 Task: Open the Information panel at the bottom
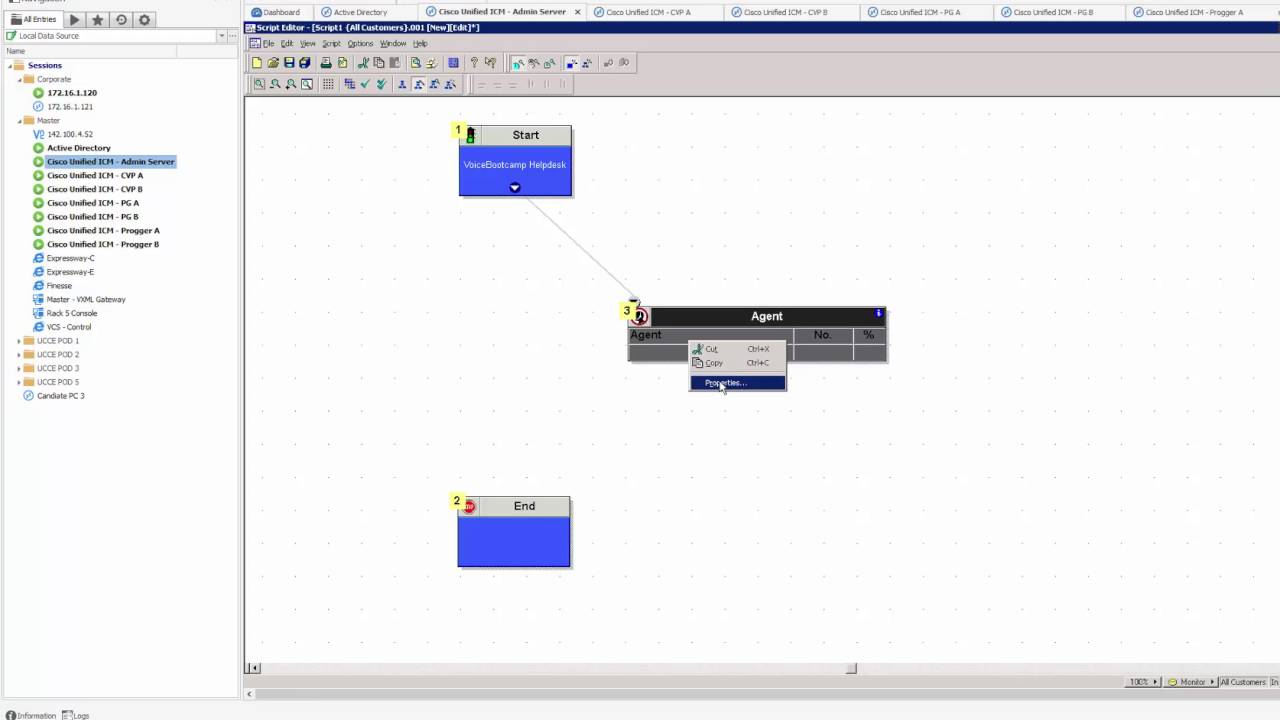click(31, 715)
